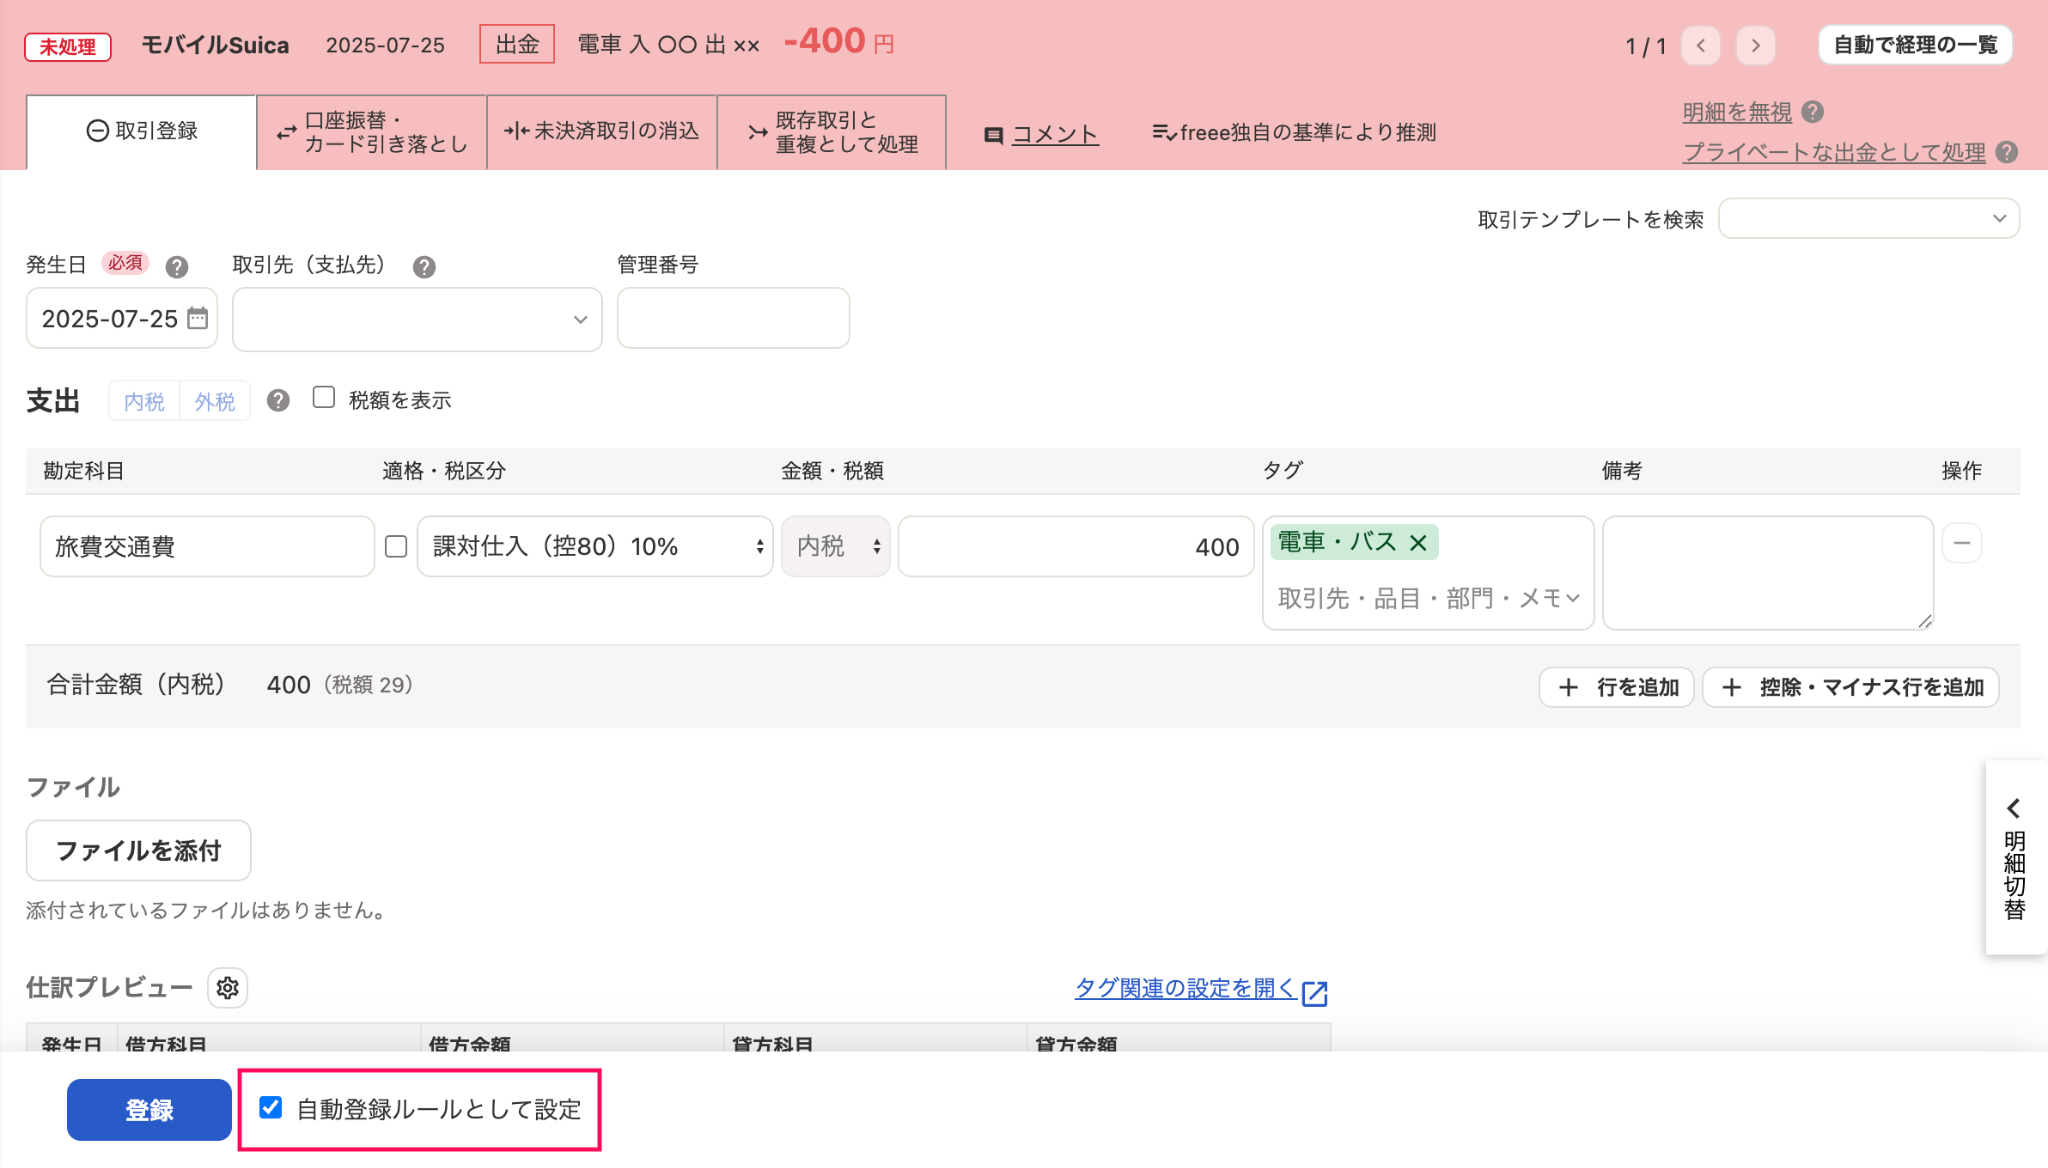
Task: Delete the expense row with minus icon
Action: point(1962,543)
